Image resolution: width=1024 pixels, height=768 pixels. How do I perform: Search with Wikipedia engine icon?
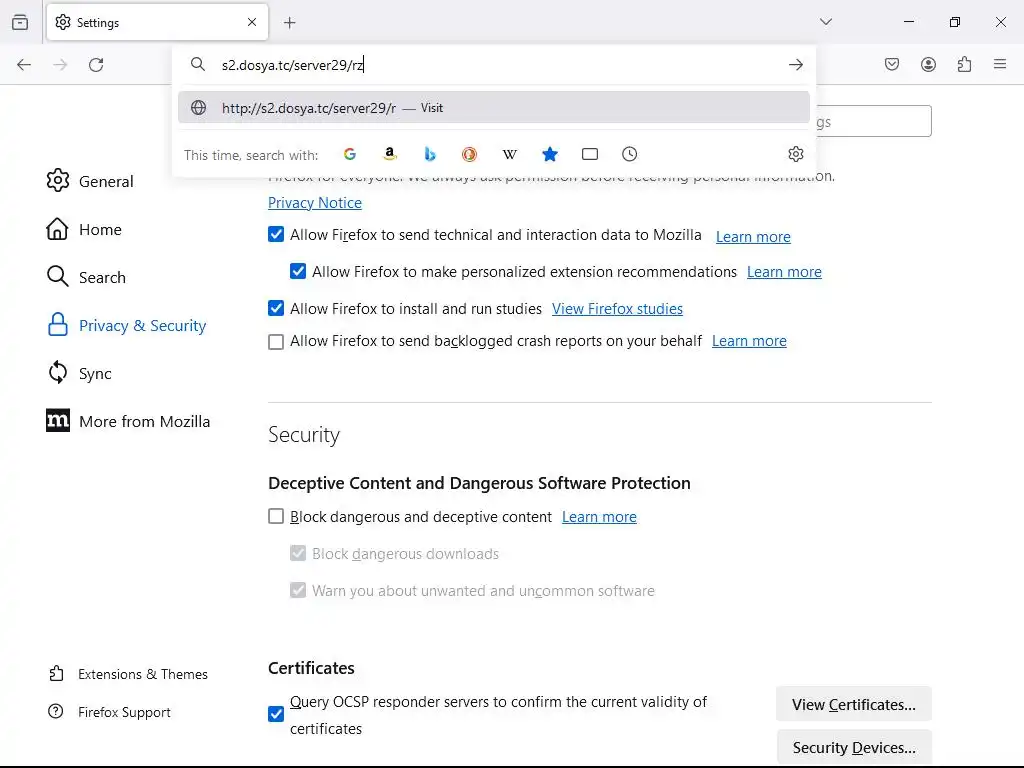[x=510, y=154]
